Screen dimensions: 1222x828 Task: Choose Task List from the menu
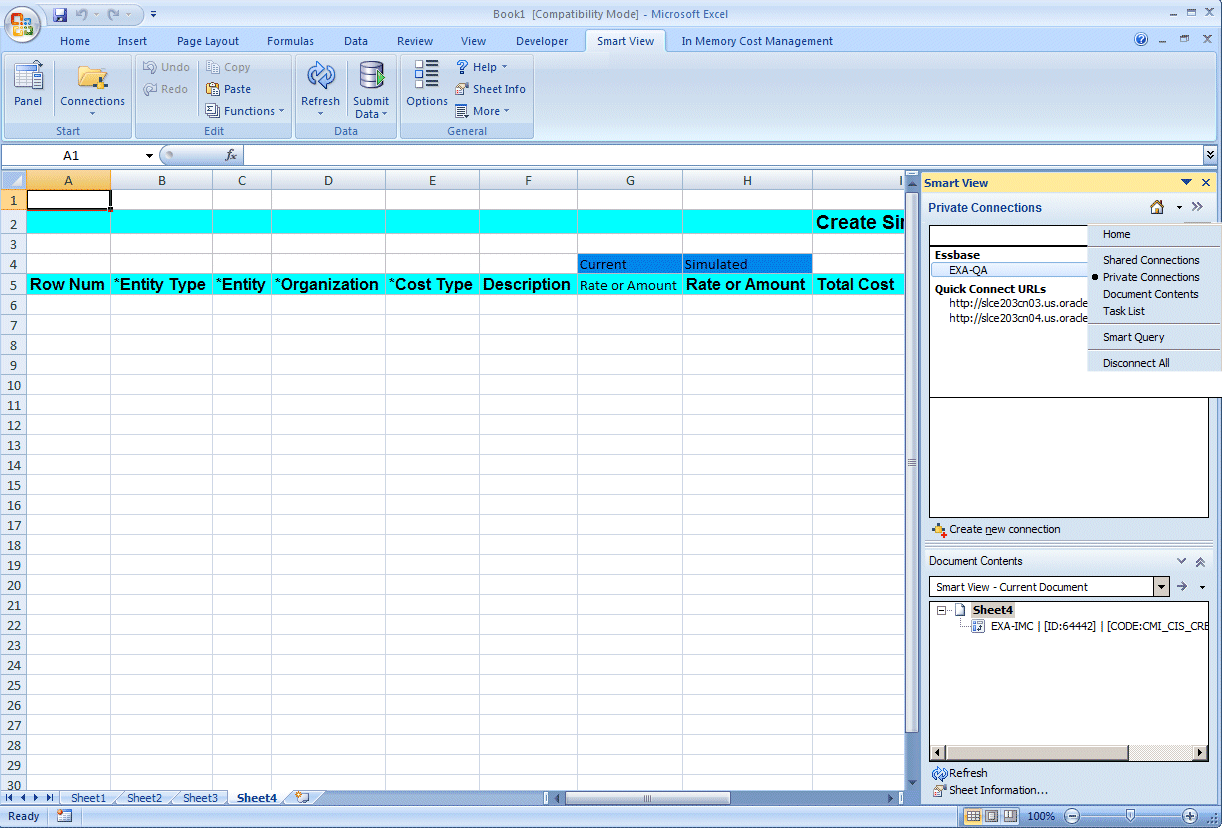[x=1124, y=311]
